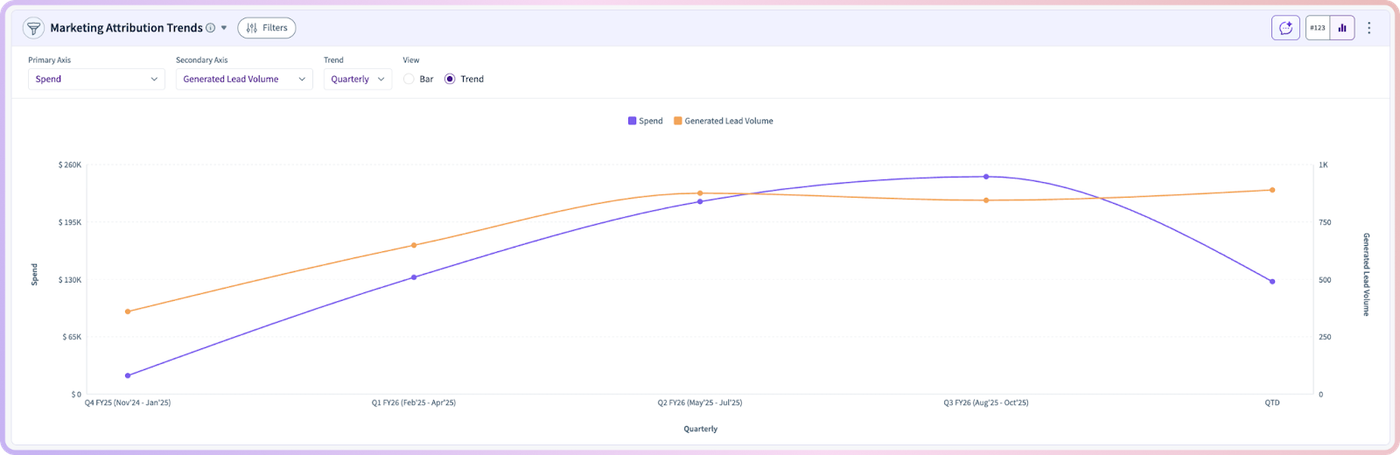Switch to the #123 table view
The width and height of the screenshot is (1400, 455).
[x=1318, y=28]
